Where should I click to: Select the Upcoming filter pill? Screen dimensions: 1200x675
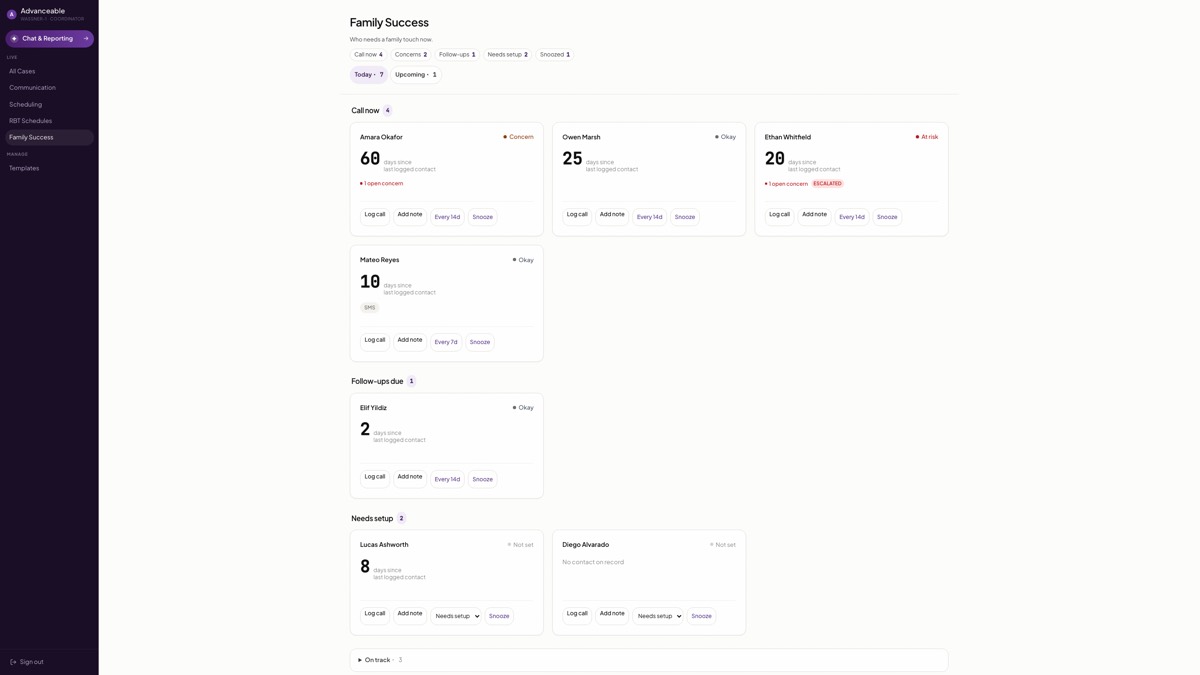[x=416, y=75]
